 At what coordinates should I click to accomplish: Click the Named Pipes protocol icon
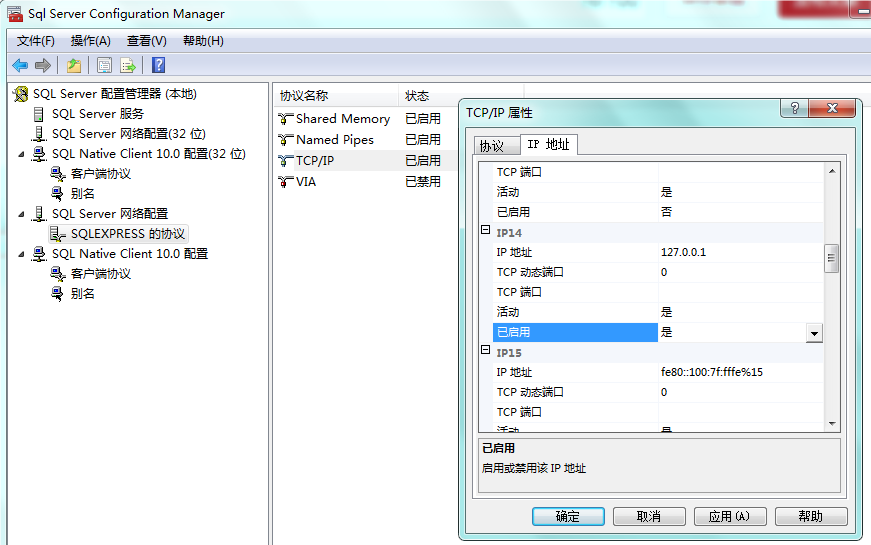[286, 140]
